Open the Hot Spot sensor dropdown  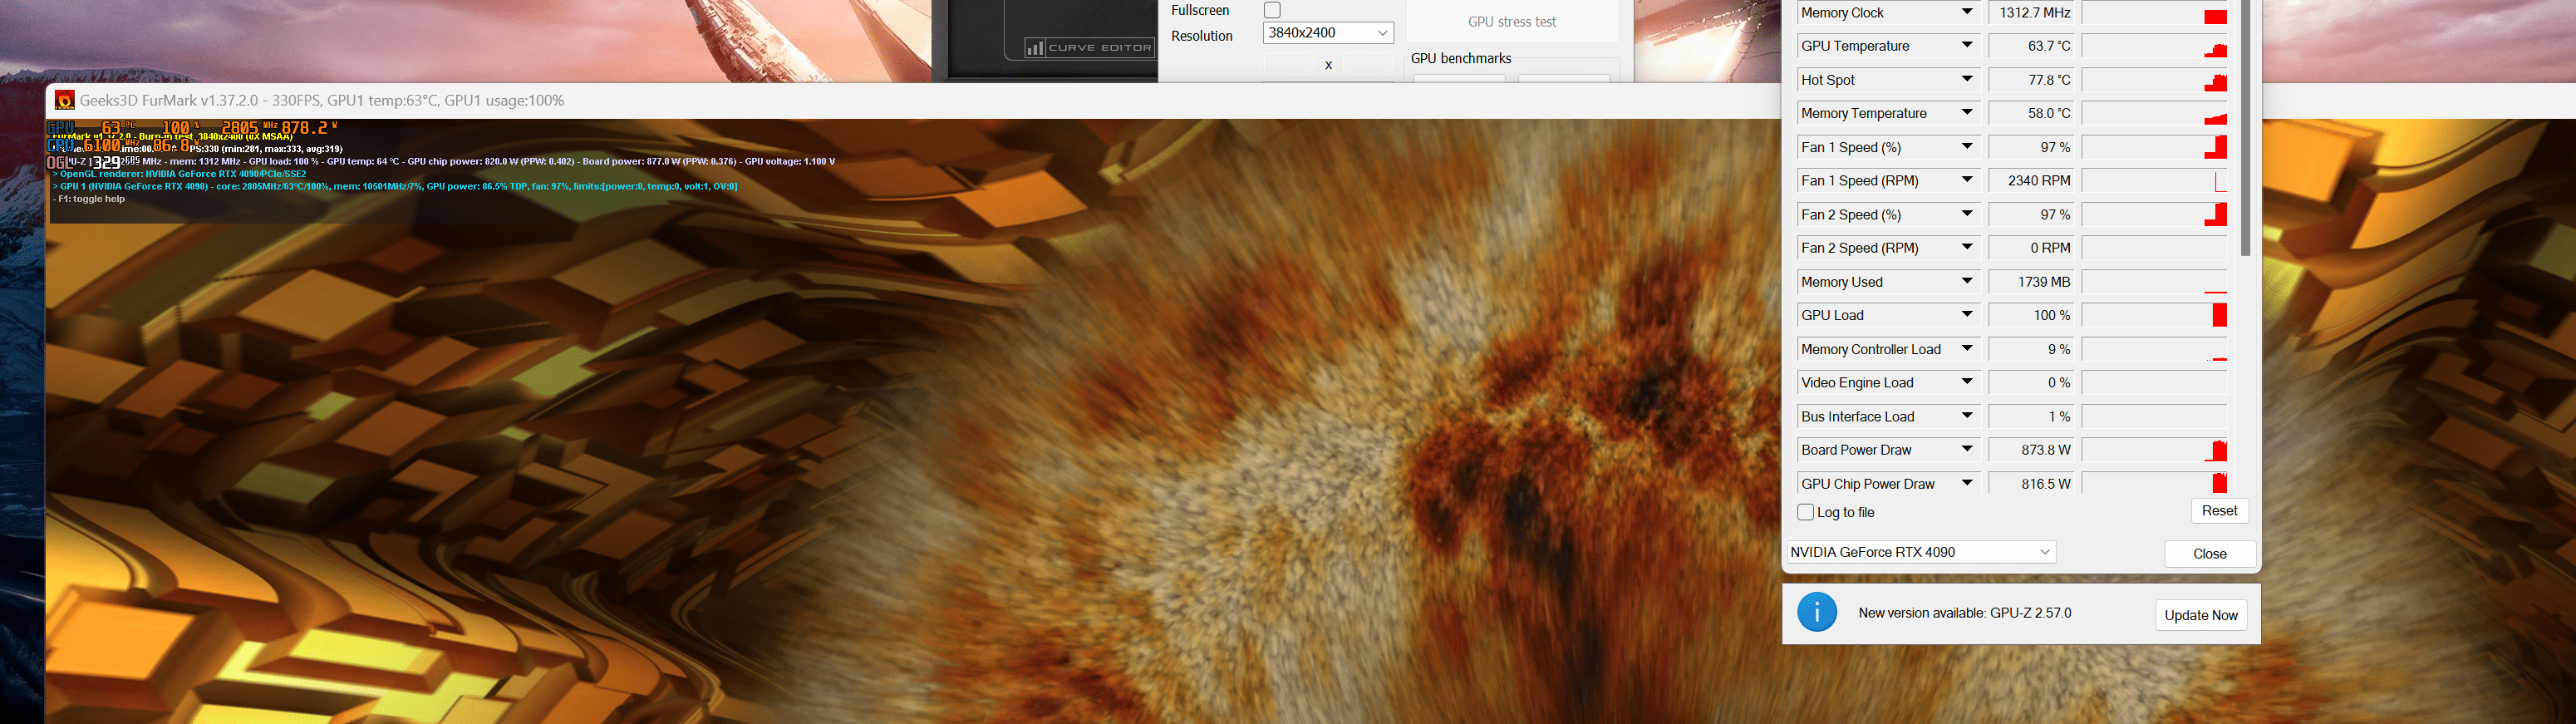[1966, 80]
